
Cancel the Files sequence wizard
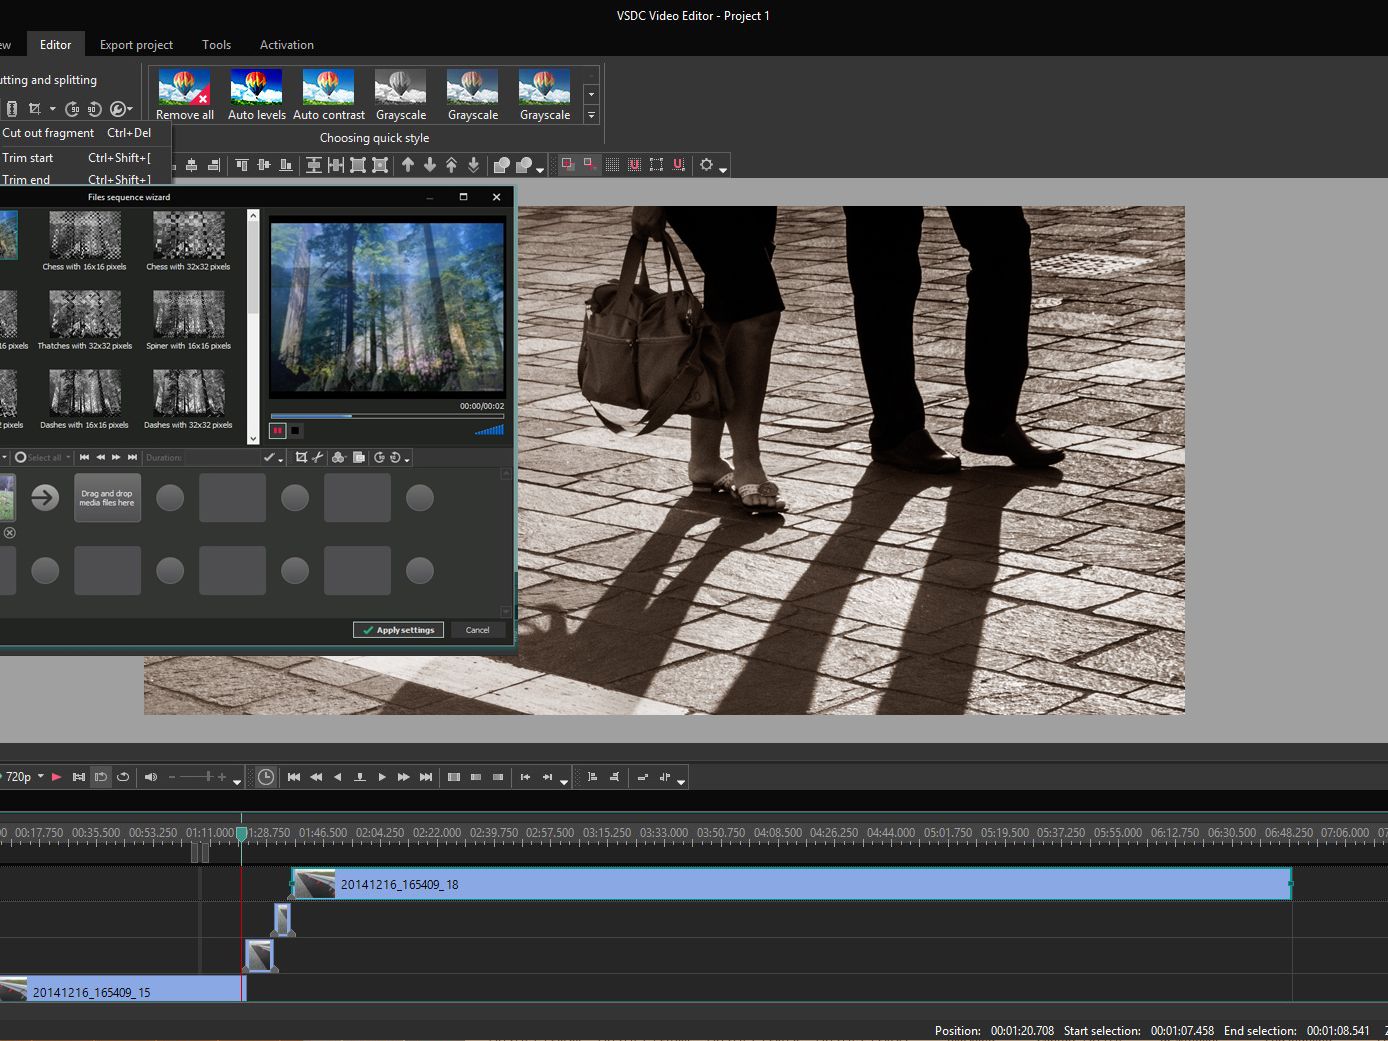click(x=477, y=630)
